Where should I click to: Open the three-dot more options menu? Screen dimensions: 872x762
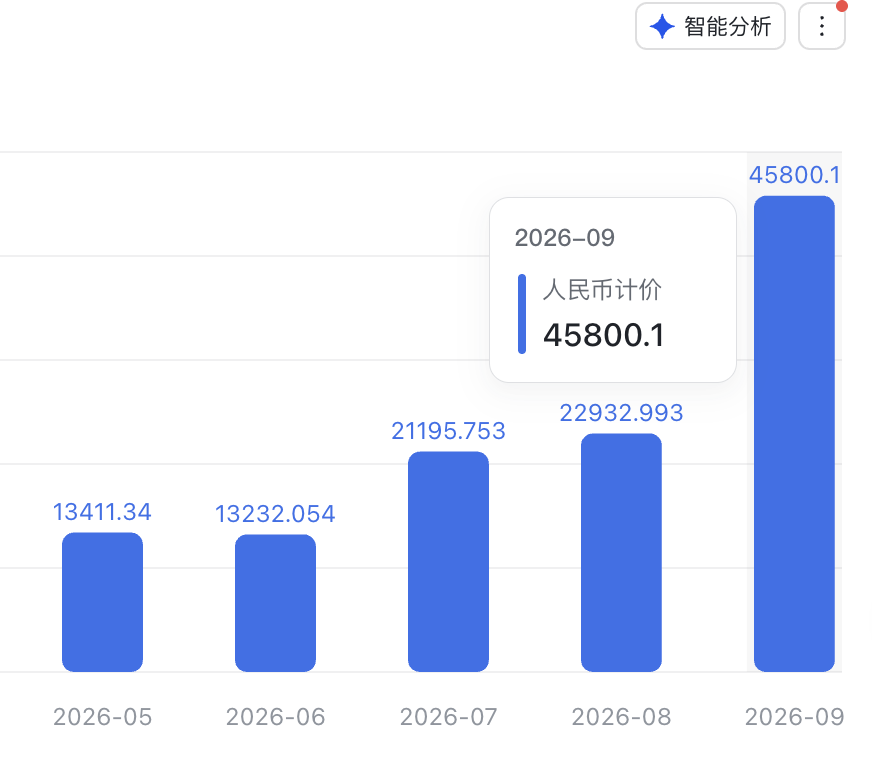pos(822,26)
